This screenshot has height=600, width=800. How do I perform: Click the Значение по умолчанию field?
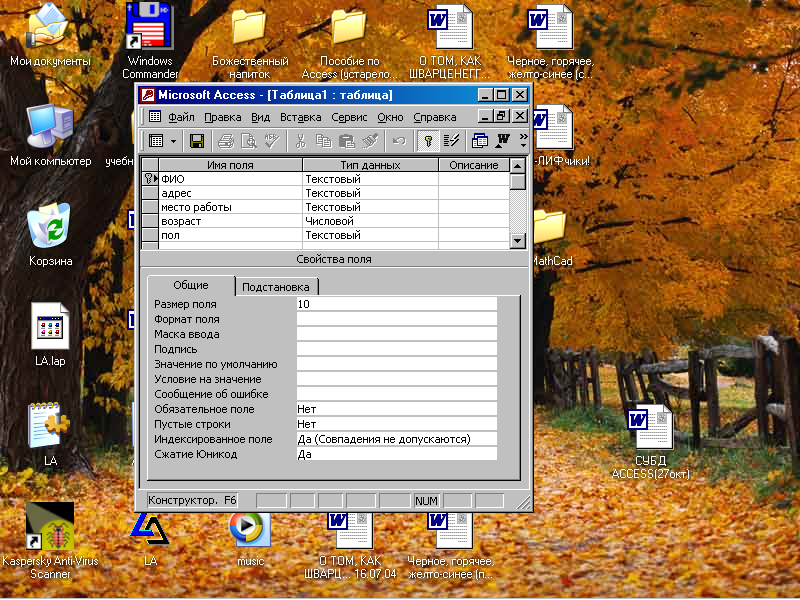click(396, 364)
